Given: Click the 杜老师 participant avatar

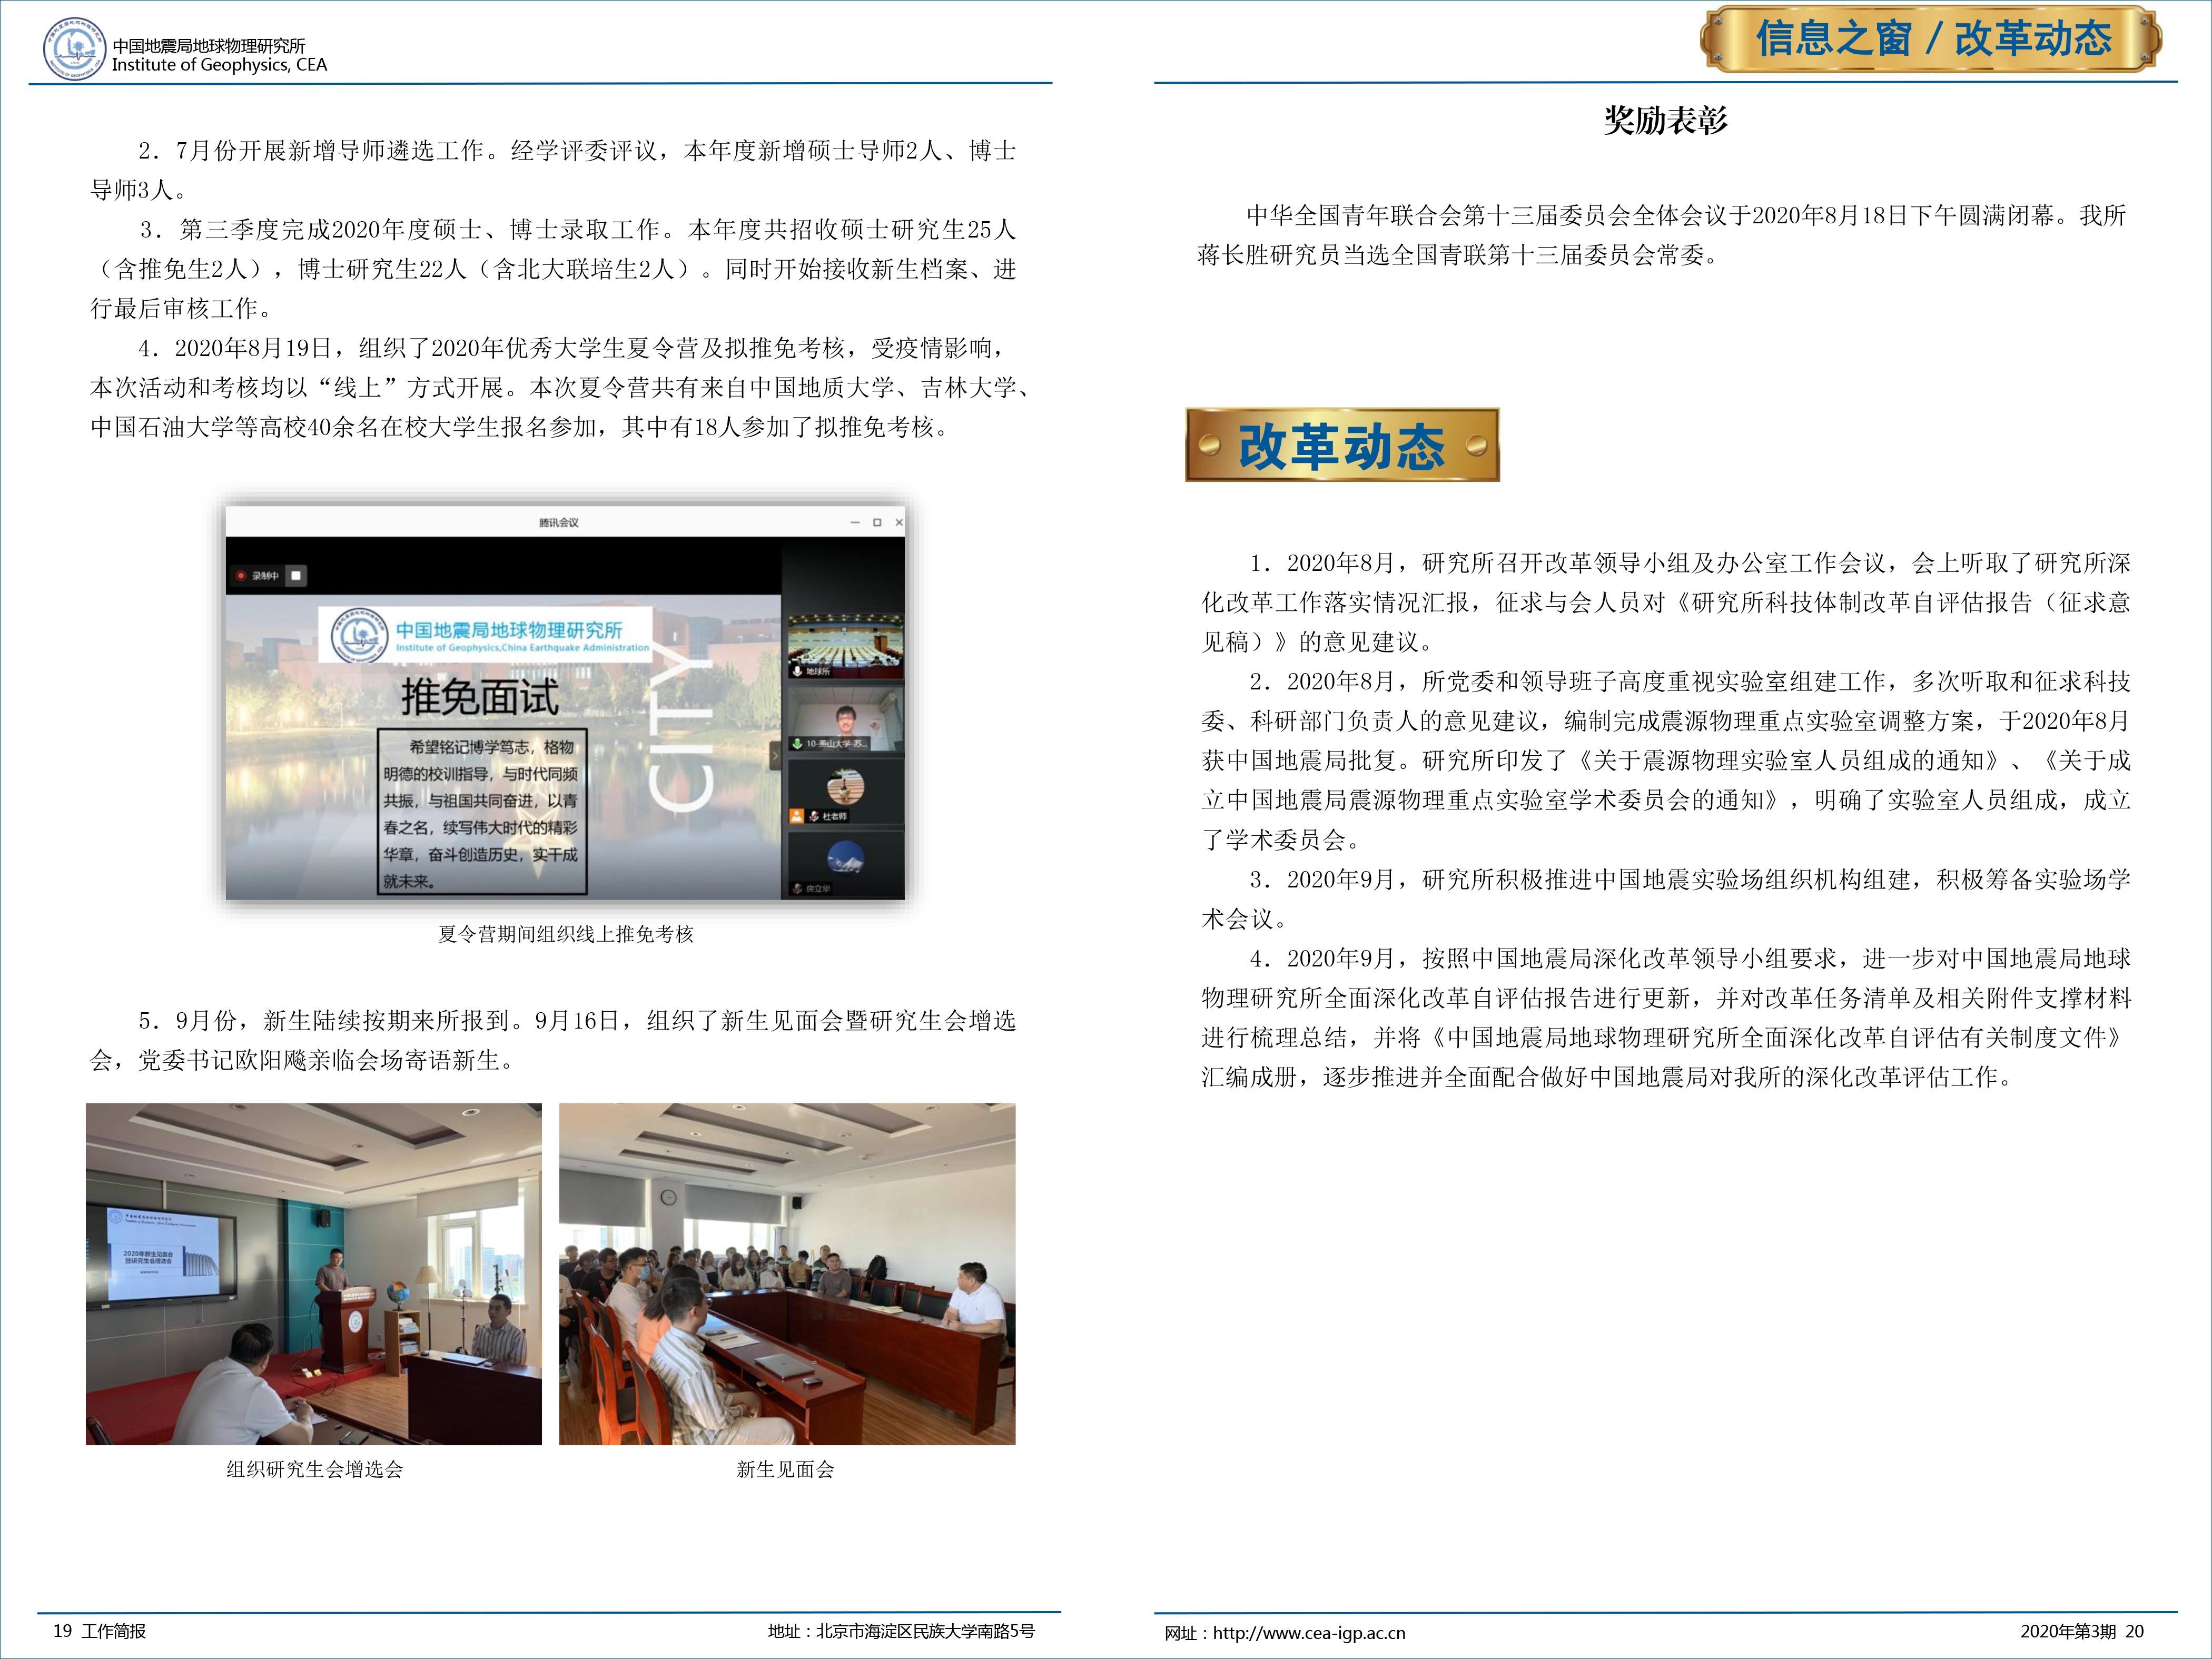Looking at the screenshot, I should pos(845,788).
